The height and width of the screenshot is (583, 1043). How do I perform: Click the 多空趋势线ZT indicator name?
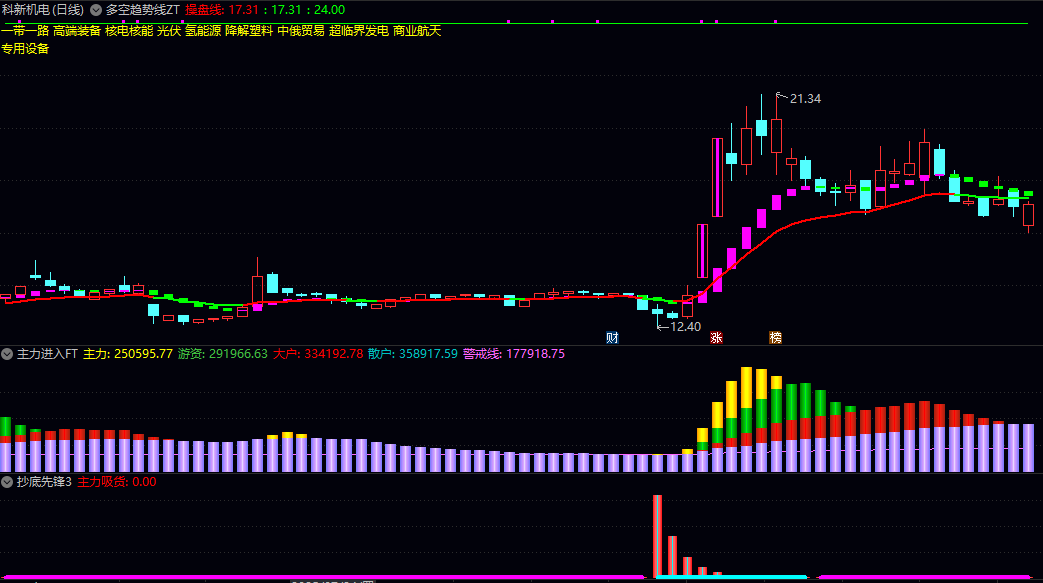click(142, 10)
